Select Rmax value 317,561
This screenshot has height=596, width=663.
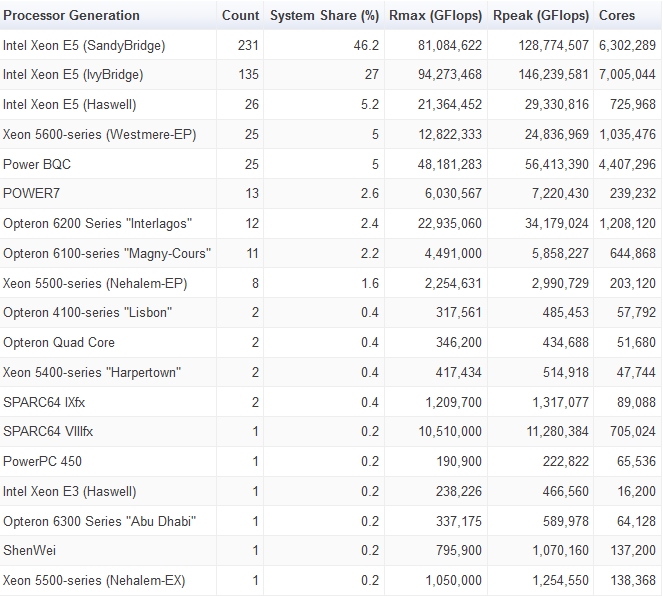(459, 312)
